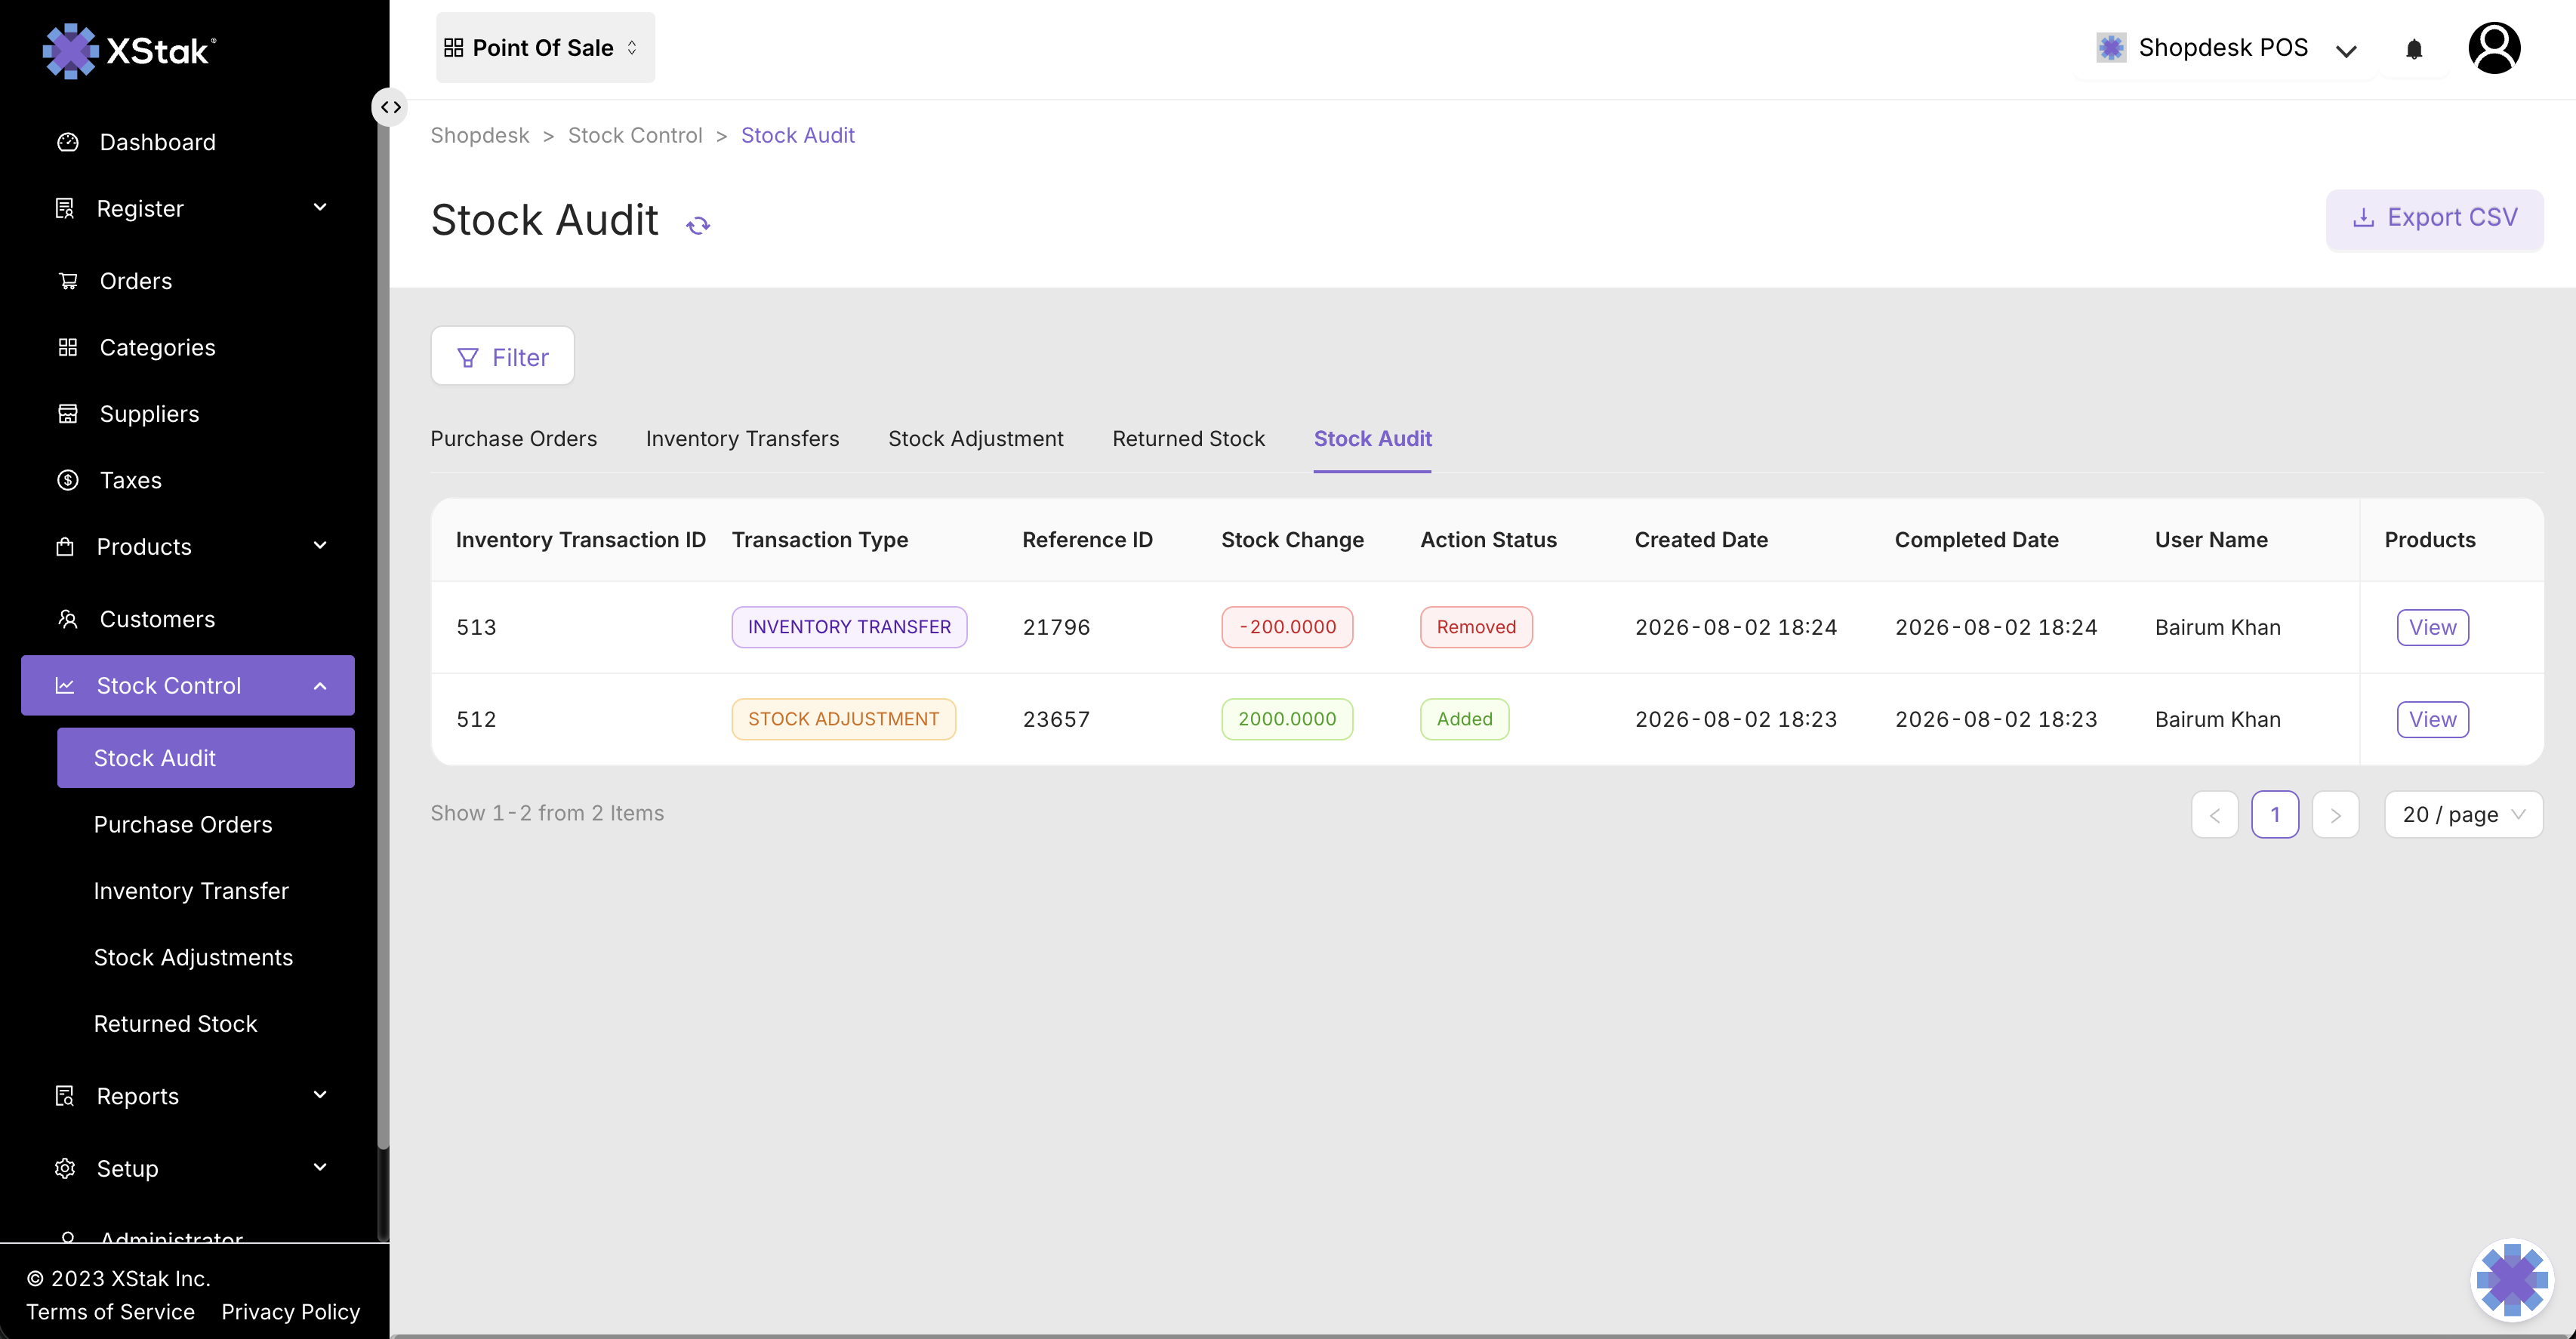Viewport: 2576px width, 1339px height.
Task: Select page 1 in pagination
Action: 2275,814
